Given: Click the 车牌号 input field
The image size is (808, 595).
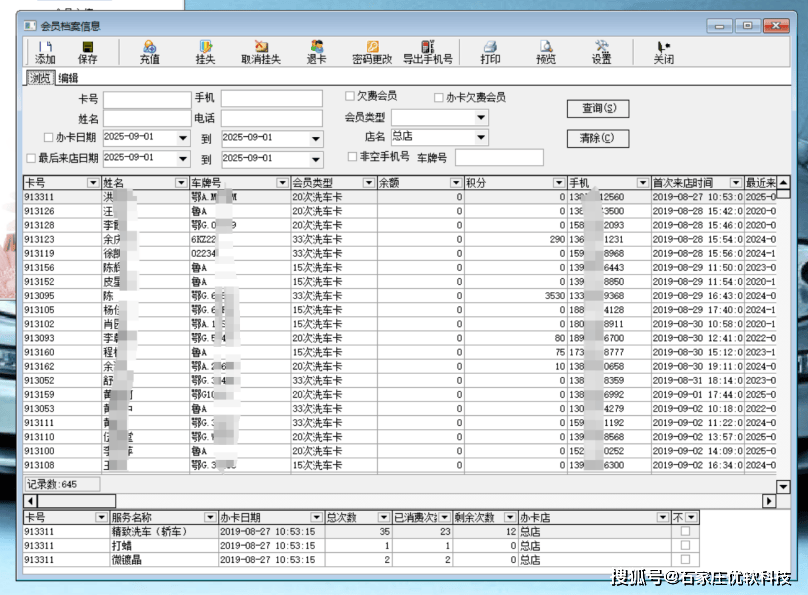Looking at the screenshot, I should (x=497, y=157).
